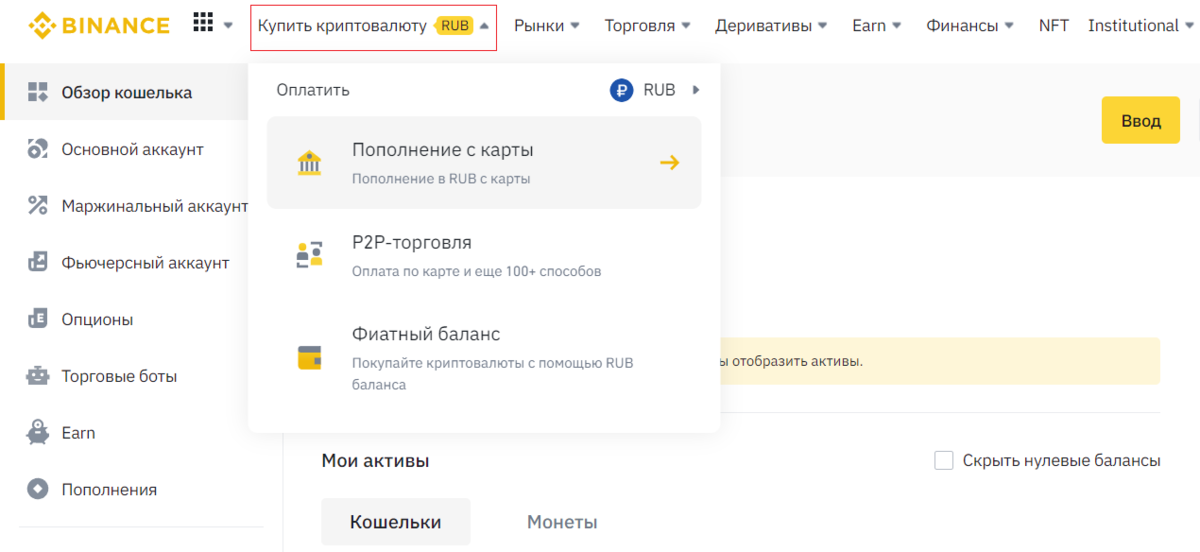This screenshot has width=1200, height=552.
Task: Collapse Купить криптовалюту dropdown arrow
Action: point(484,26)
